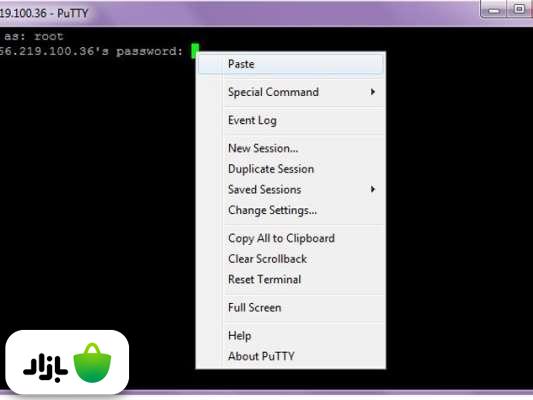Choose Reset Terminal

click(291, 279)
